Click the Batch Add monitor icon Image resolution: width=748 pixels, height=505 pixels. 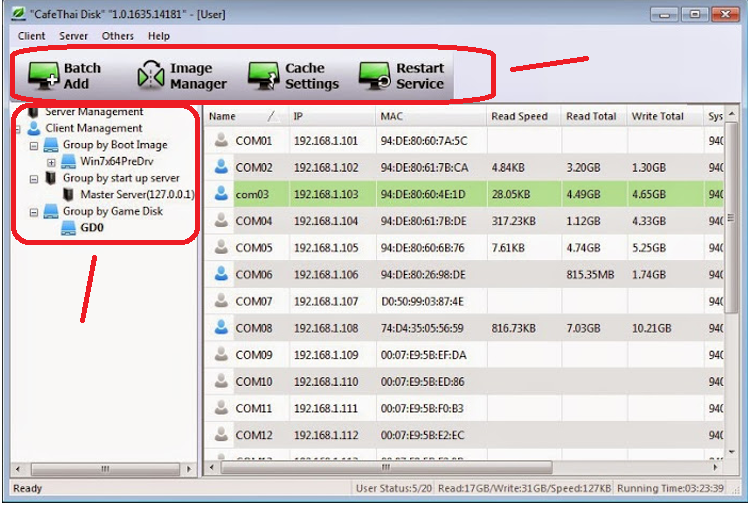(x=43, y=76)
